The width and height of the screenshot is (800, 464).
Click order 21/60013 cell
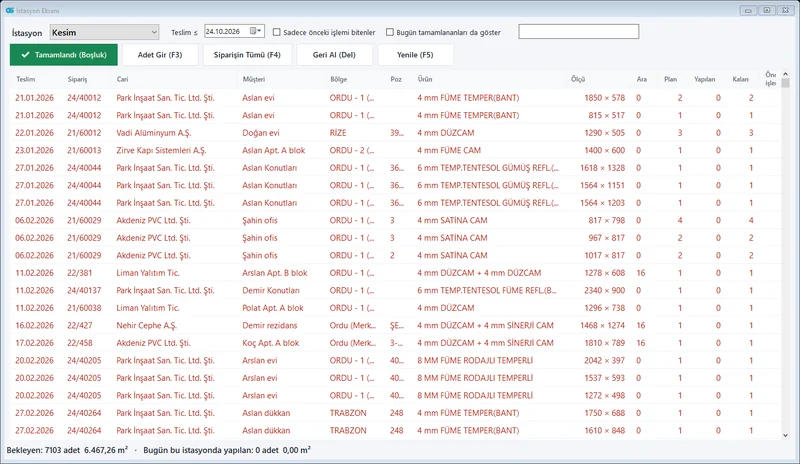coord(84,150)
